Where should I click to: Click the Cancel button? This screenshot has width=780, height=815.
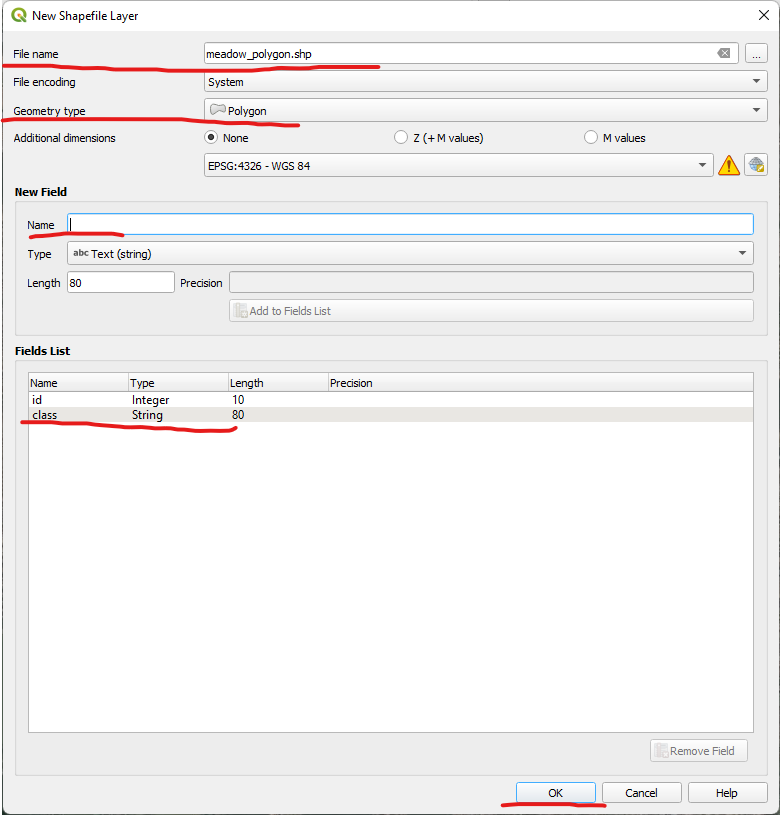pos(641,793)
